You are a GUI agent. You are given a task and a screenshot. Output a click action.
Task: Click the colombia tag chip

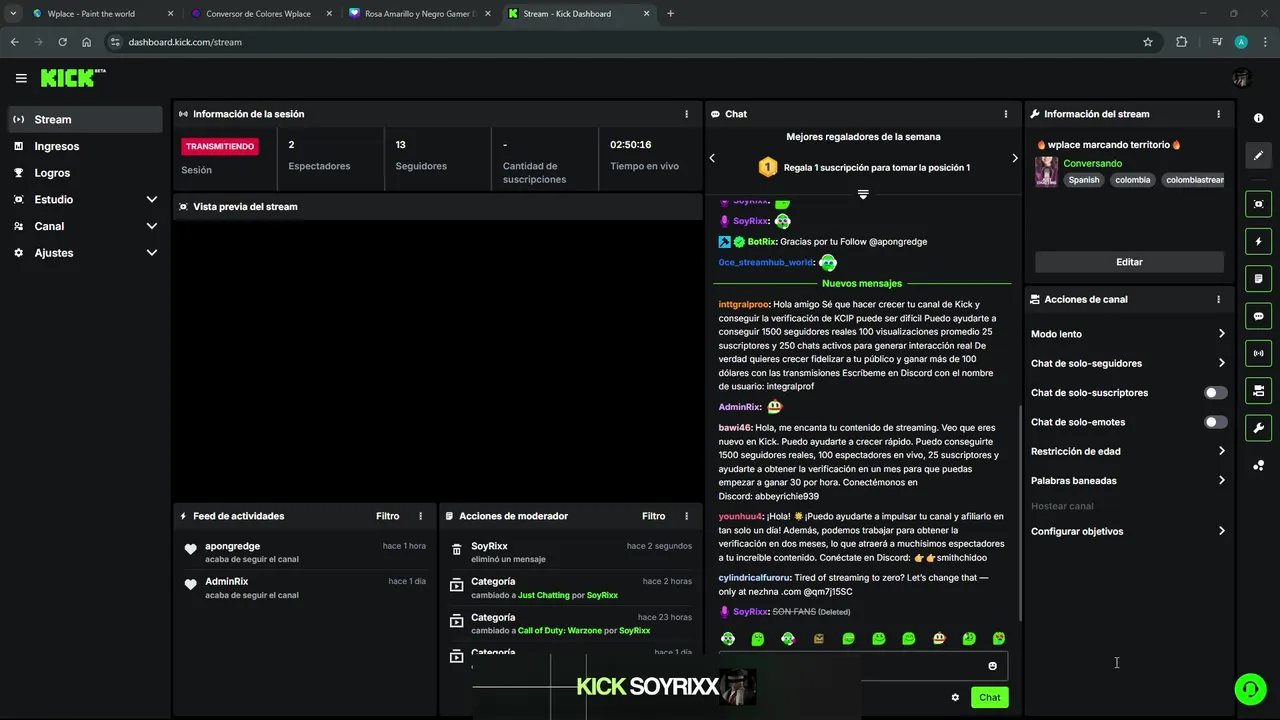(x=1133, y=180)
